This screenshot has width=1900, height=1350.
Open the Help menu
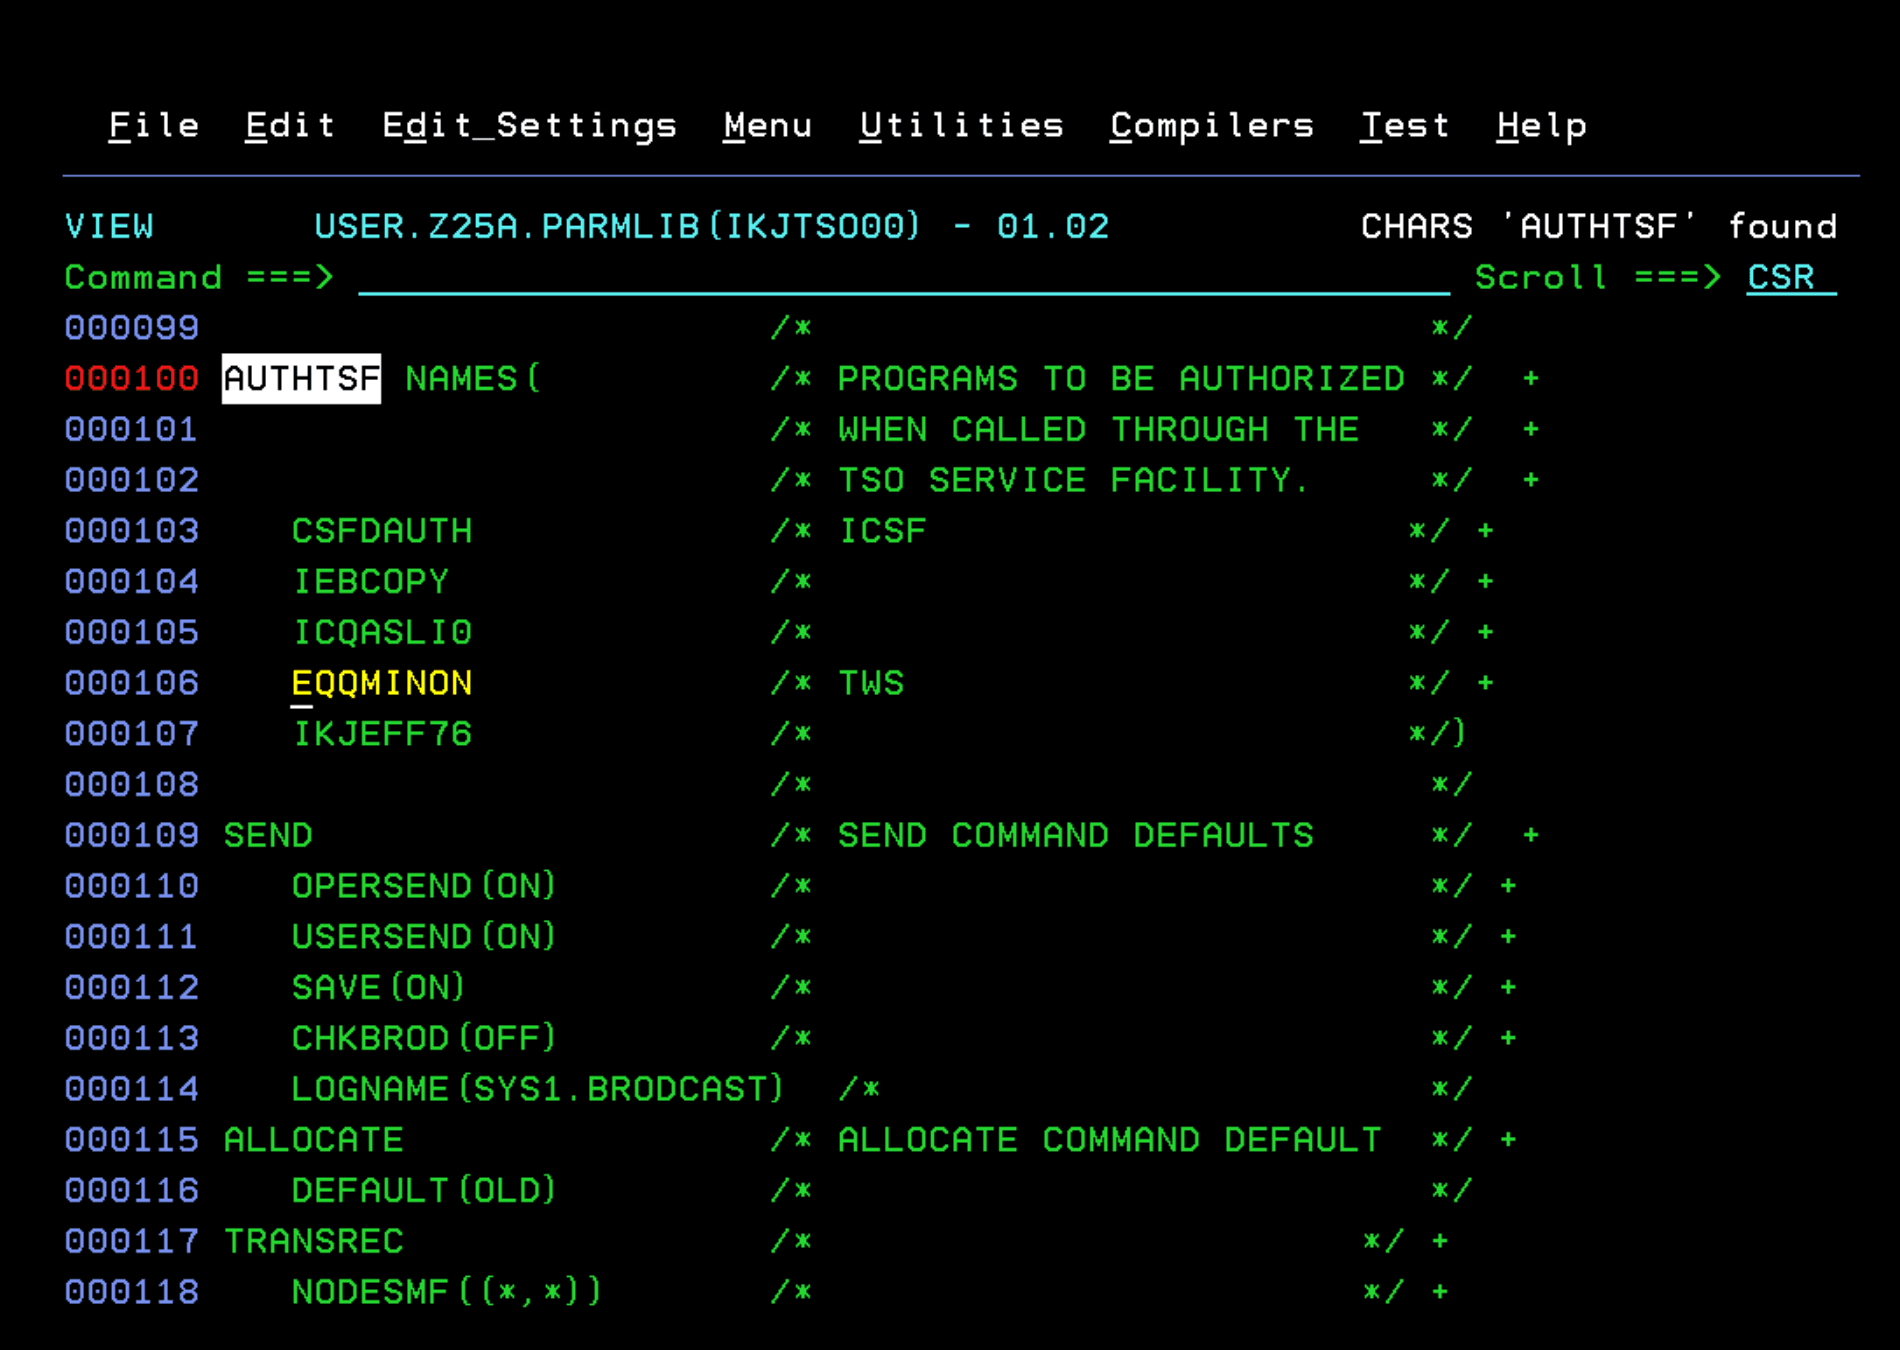pos(1541,126)
